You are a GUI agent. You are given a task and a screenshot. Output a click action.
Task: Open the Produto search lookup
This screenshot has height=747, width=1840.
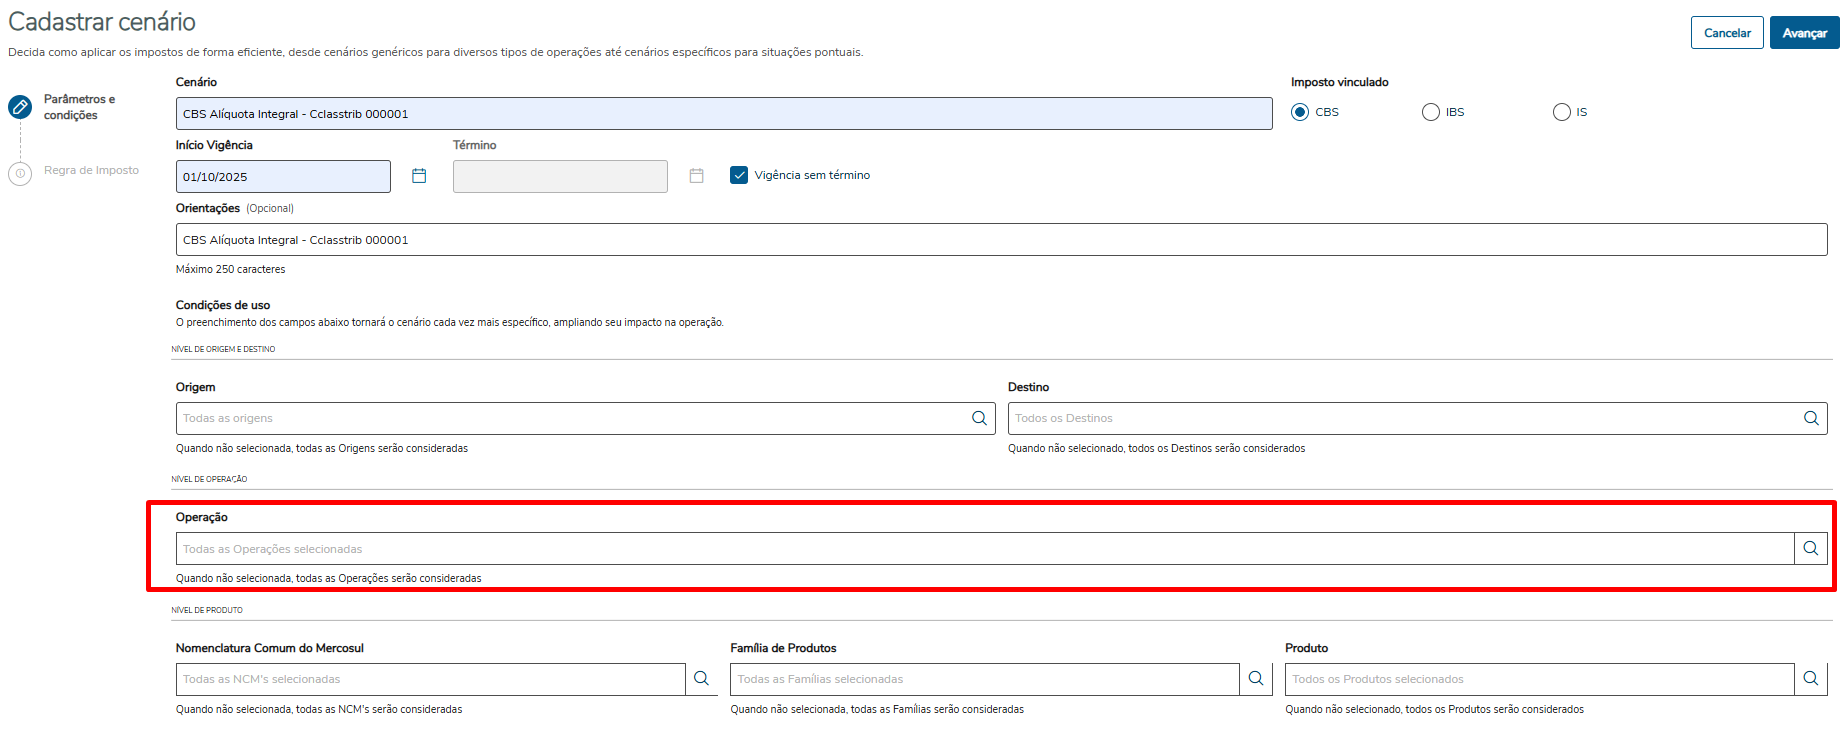click(1811, 679)
